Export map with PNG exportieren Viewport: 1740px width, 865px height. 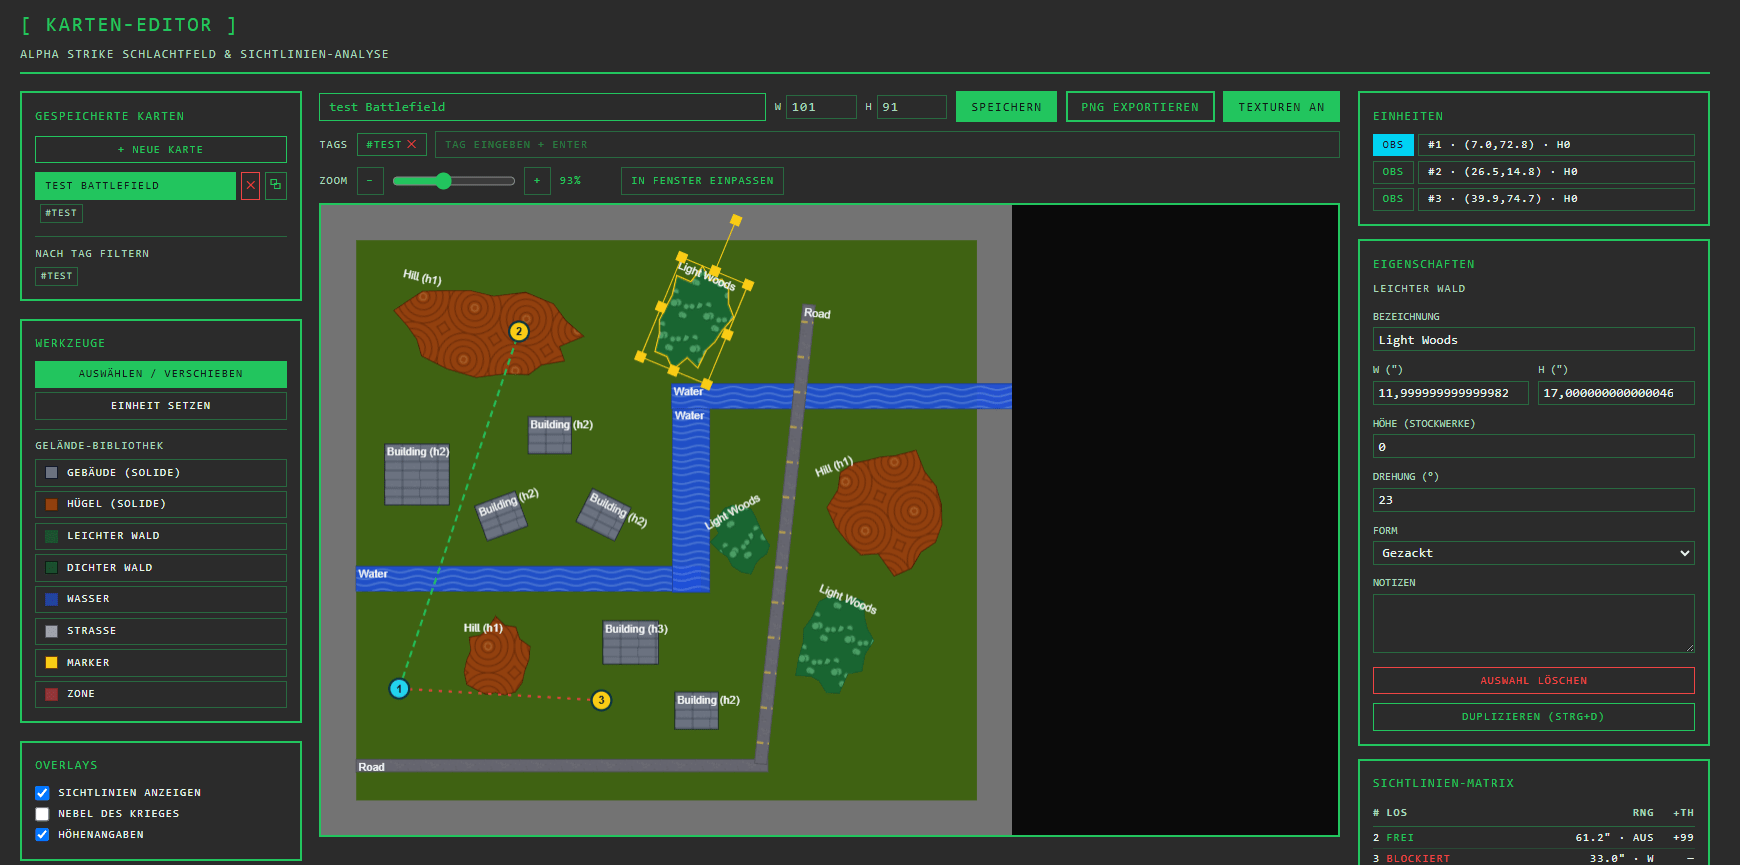click(x=1140, y=107)
